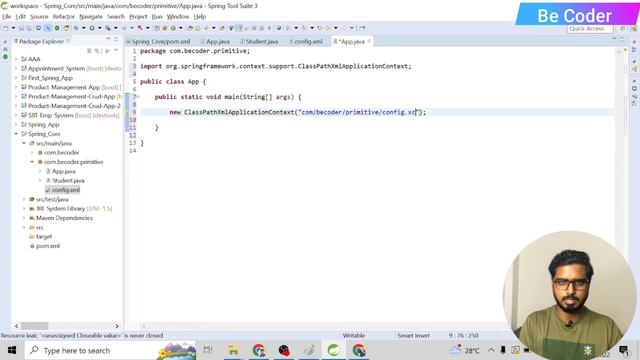Open the Window menu
This screenshot has height=360, width=640.
pyautogui.click(x=178, y=17)
